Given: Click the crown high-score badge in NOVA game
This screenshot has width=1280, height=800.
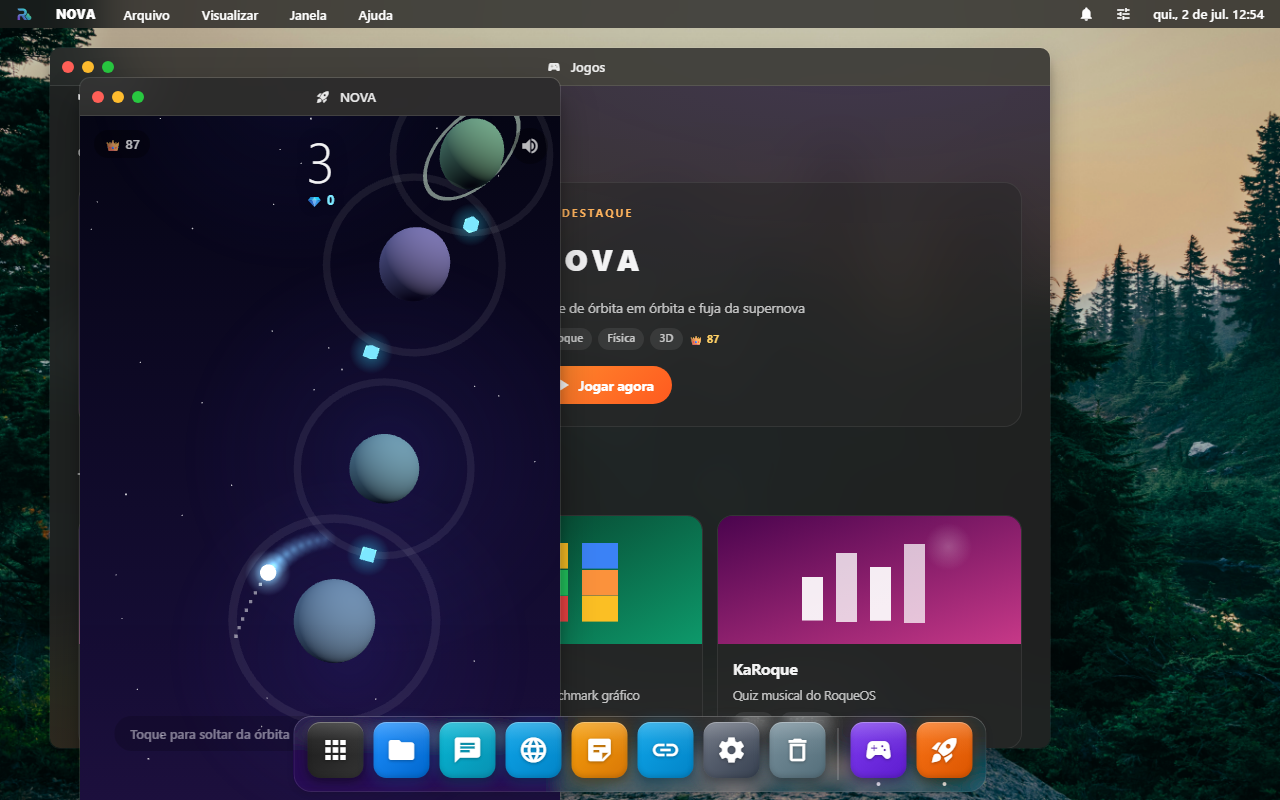Looking at the screenshot, I should click(x=123, y=145).
